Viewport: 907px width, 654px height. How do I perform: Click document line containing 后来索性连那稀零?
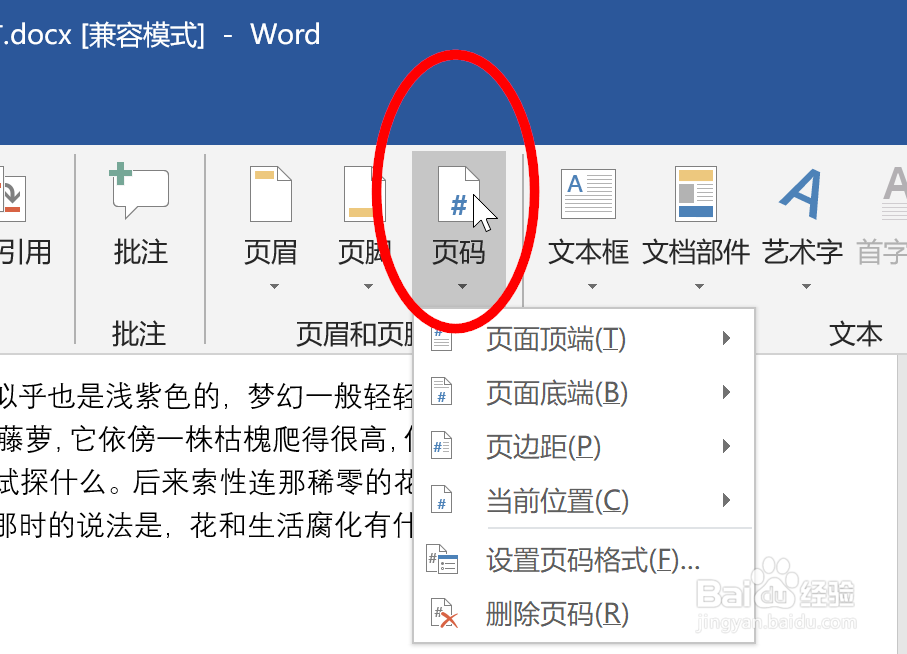point(207,482)
